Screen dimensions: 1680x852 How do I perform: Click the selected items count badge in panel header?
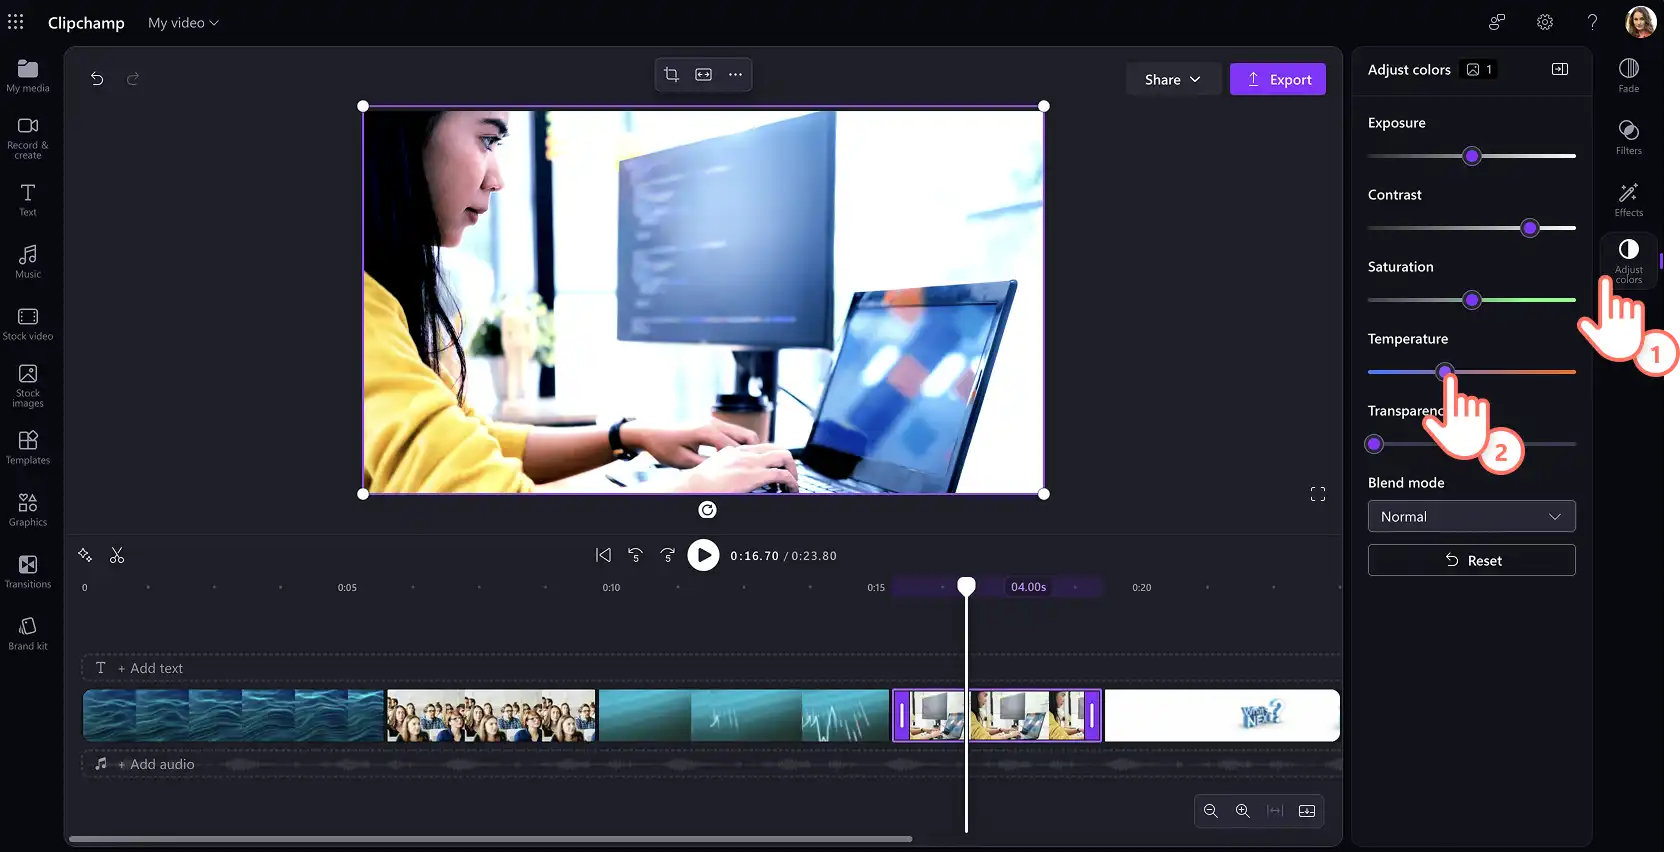point(1479,69)
